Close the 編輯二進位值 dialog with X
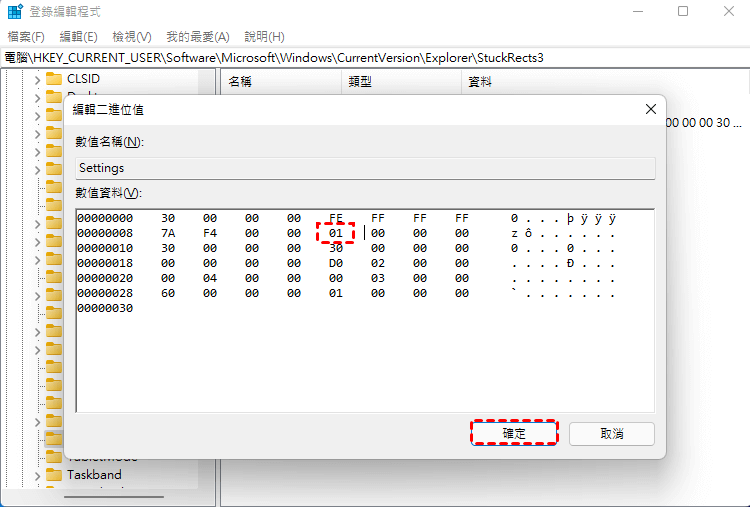Screen dimensions: 750x507 [x=651, y=109]
